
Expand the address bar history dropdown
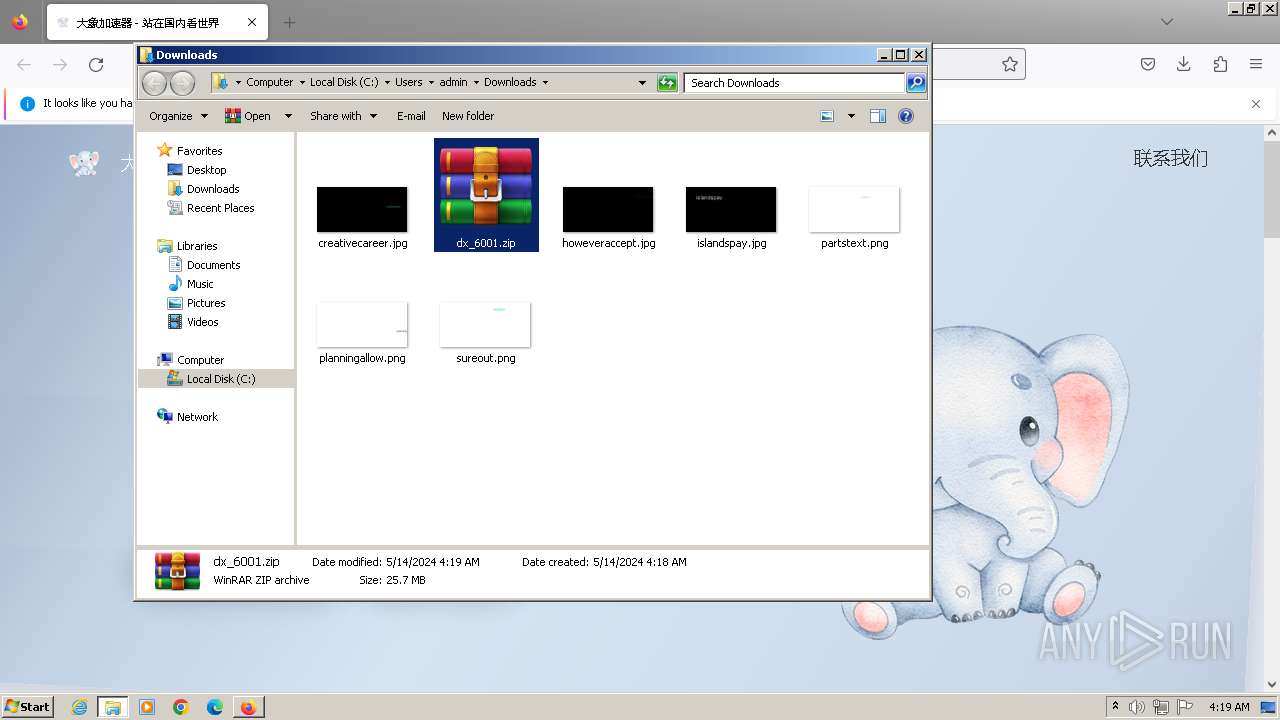coord(642,83)
